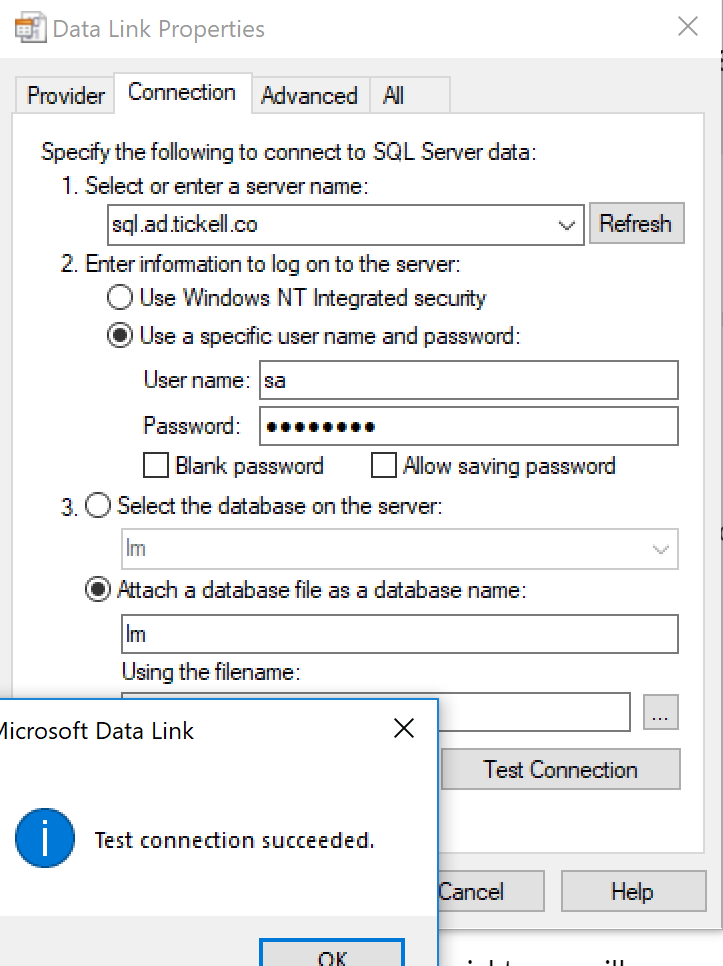
Task: Click the blue information icon in dialog
Action: [45, 838]
